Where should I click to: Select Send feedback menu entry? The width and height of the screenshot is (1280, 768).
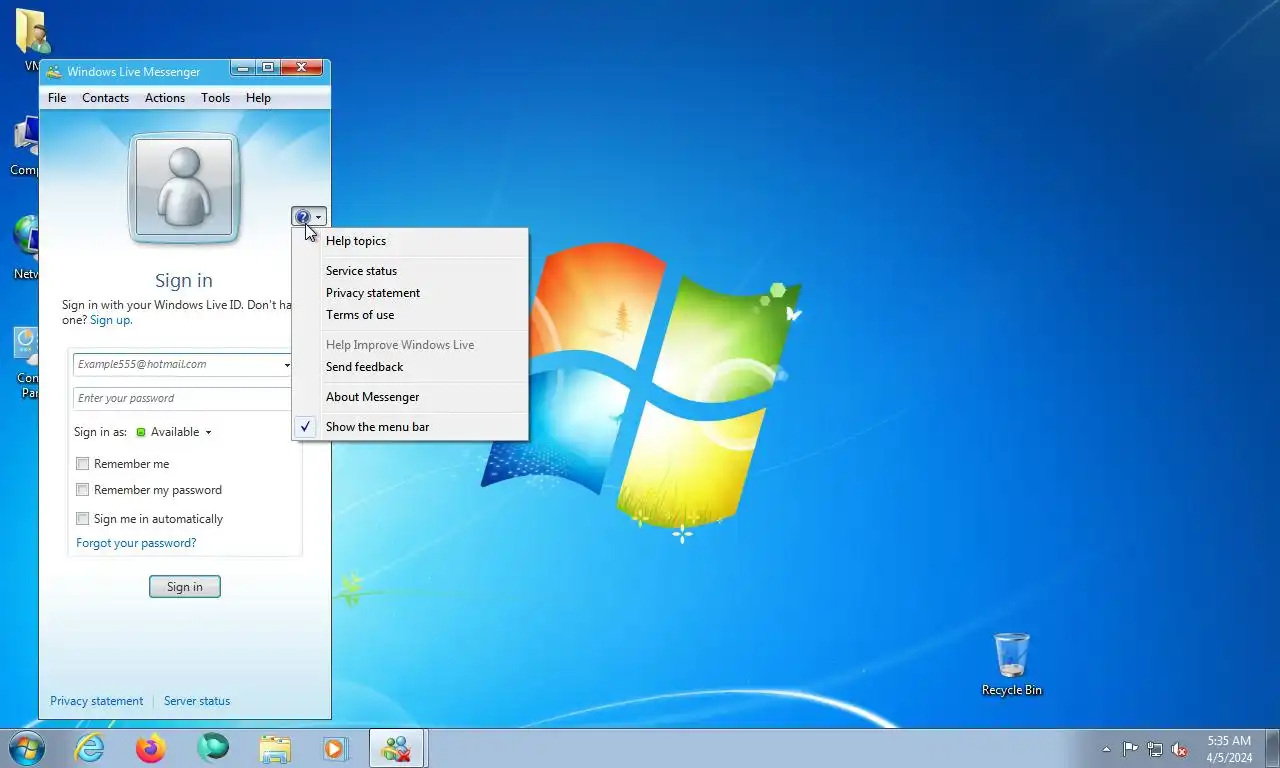pyautogui.click(x=410, y=367)
